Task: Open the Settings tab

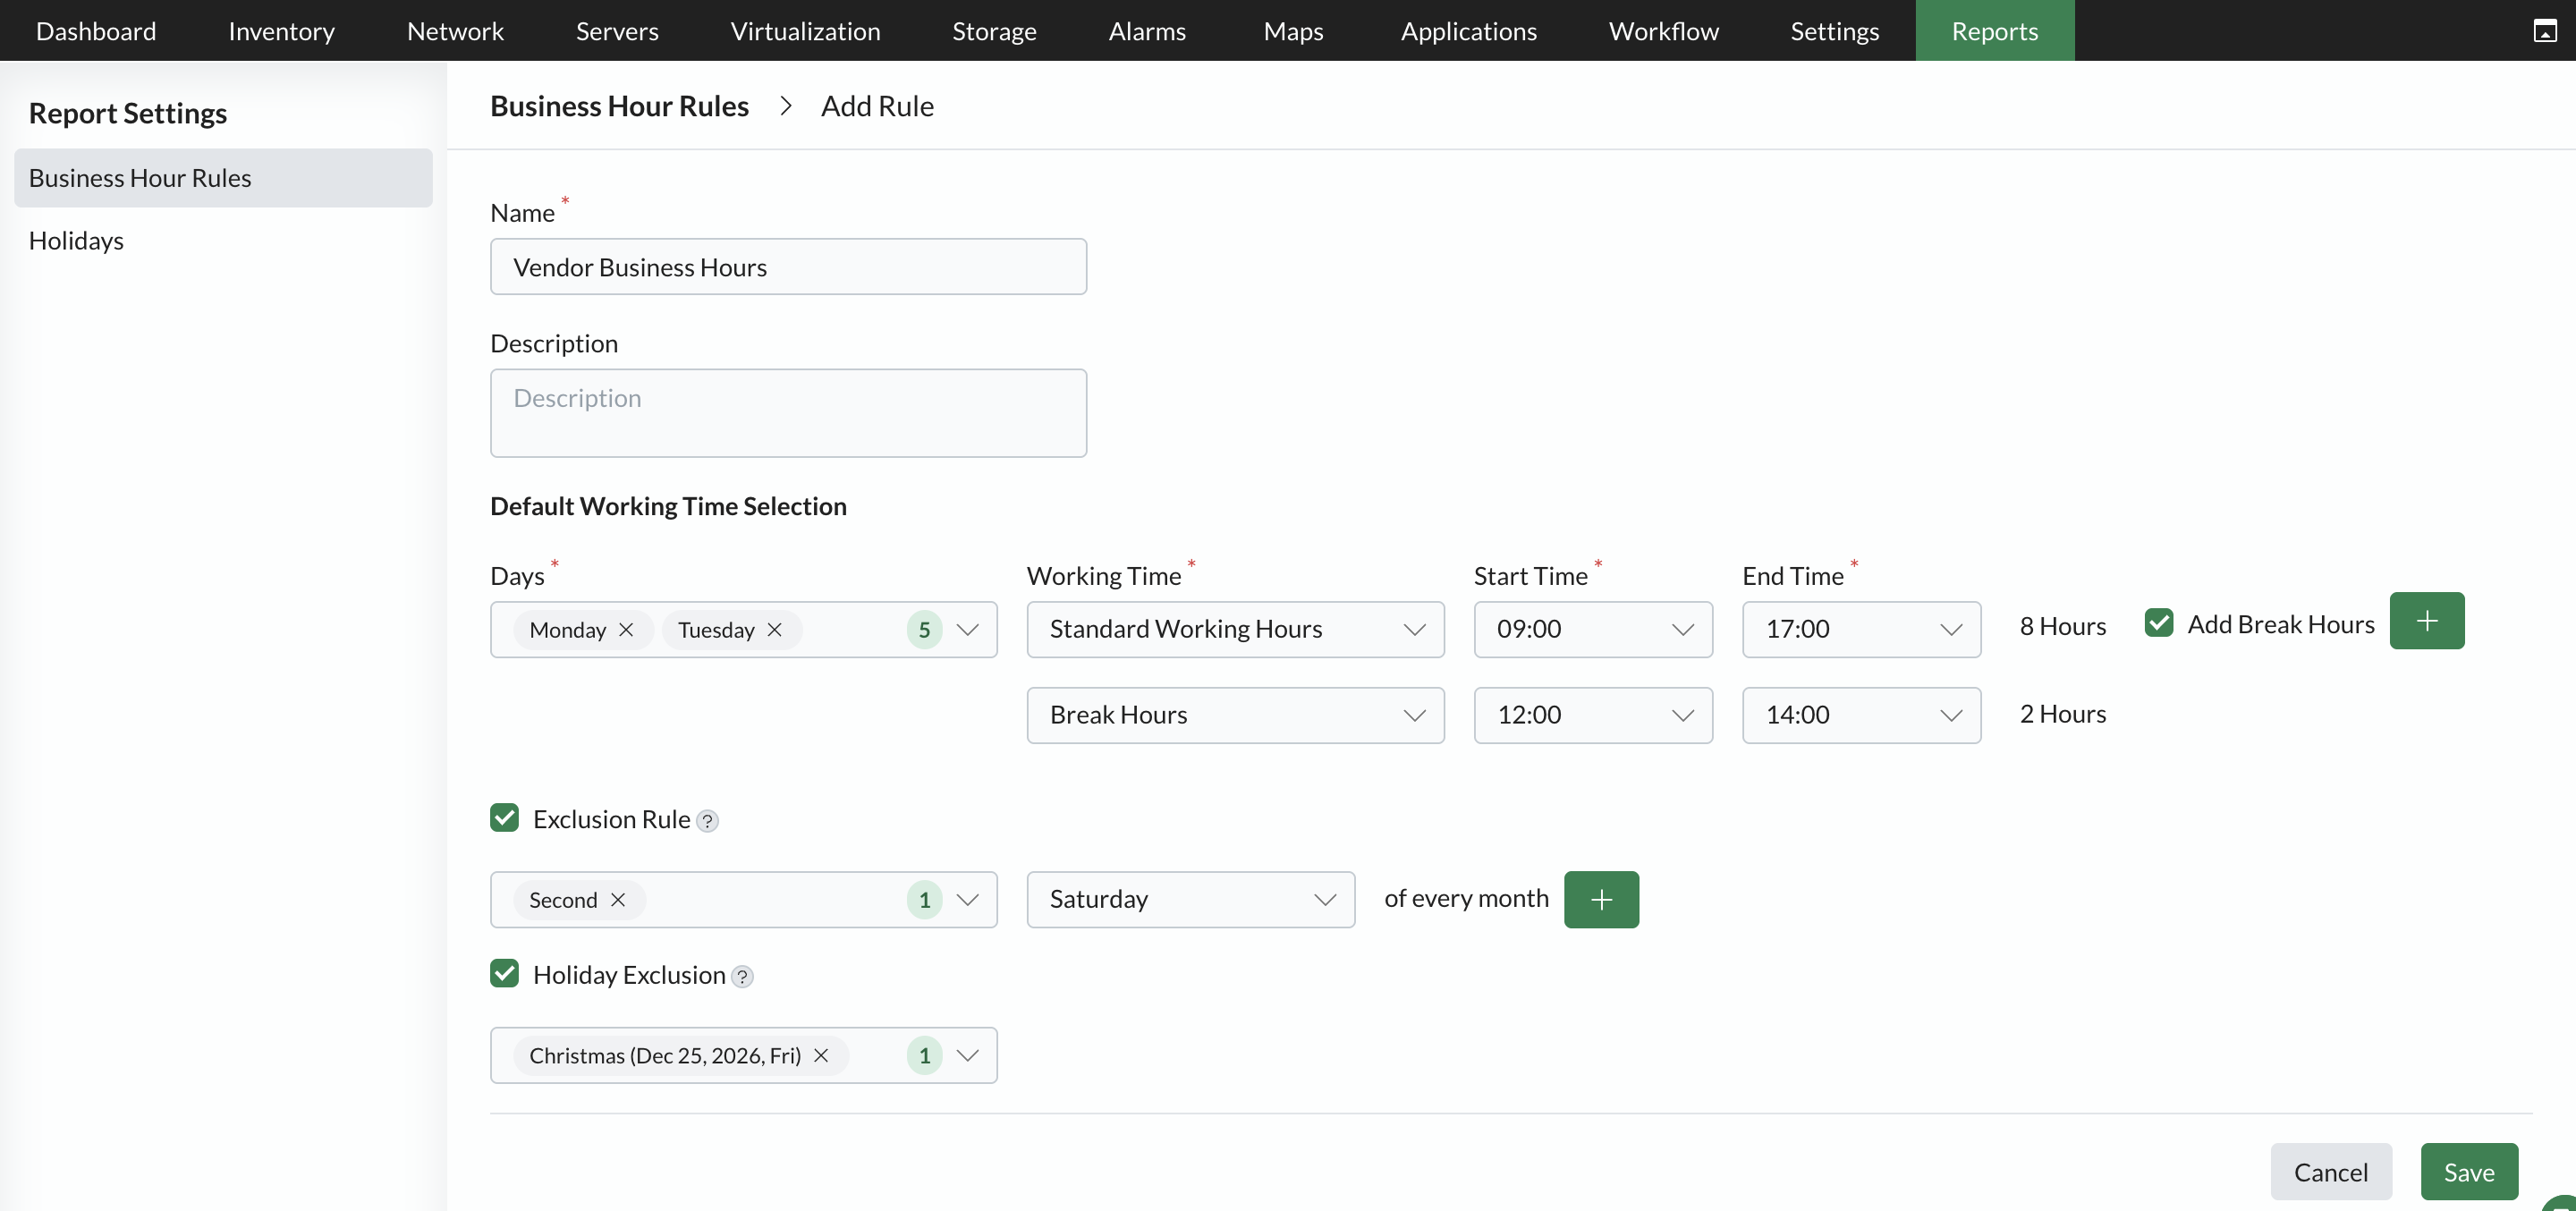Action: pyautogui.click(x=1834, y=31)
